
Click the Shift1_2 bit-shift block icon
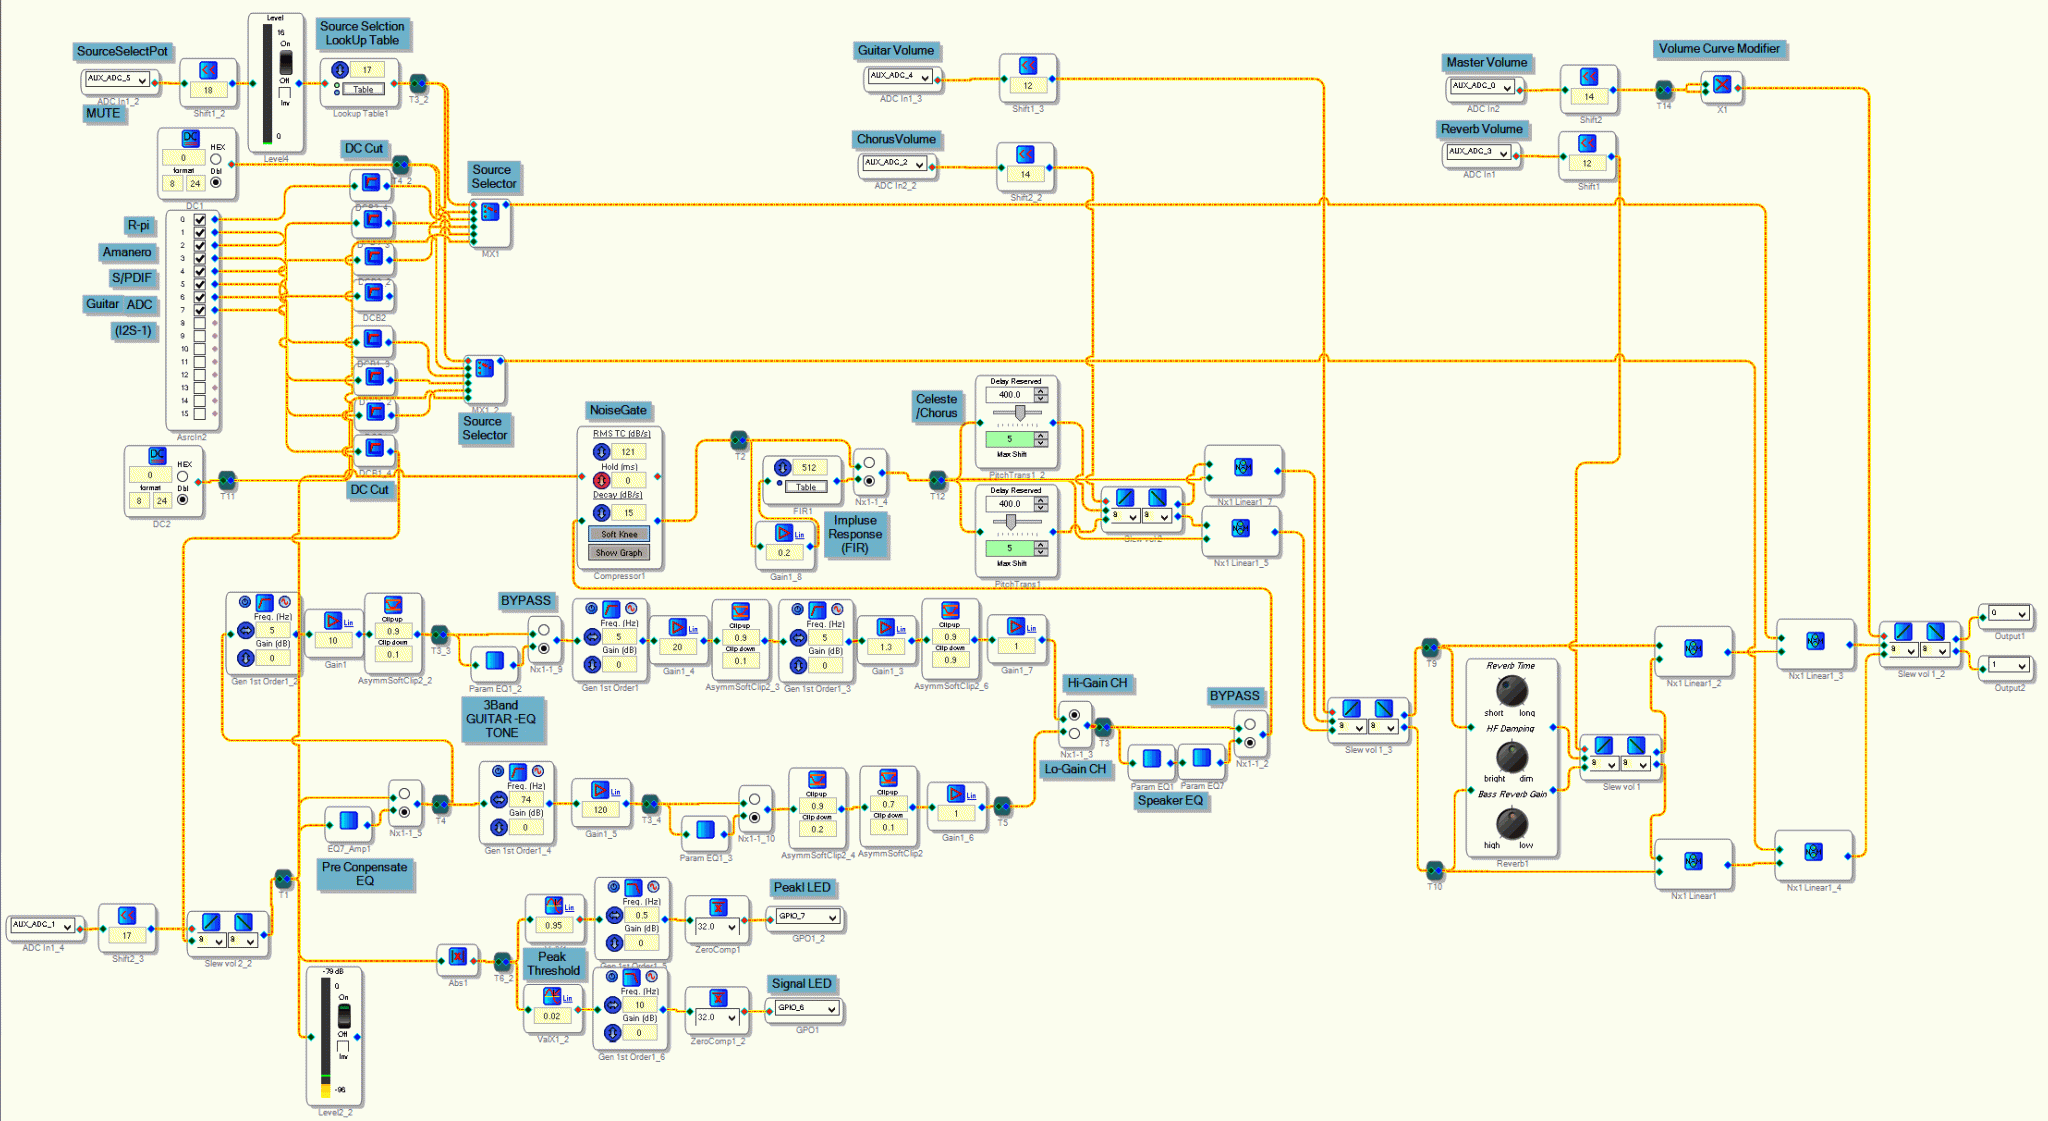pos(208,70)
